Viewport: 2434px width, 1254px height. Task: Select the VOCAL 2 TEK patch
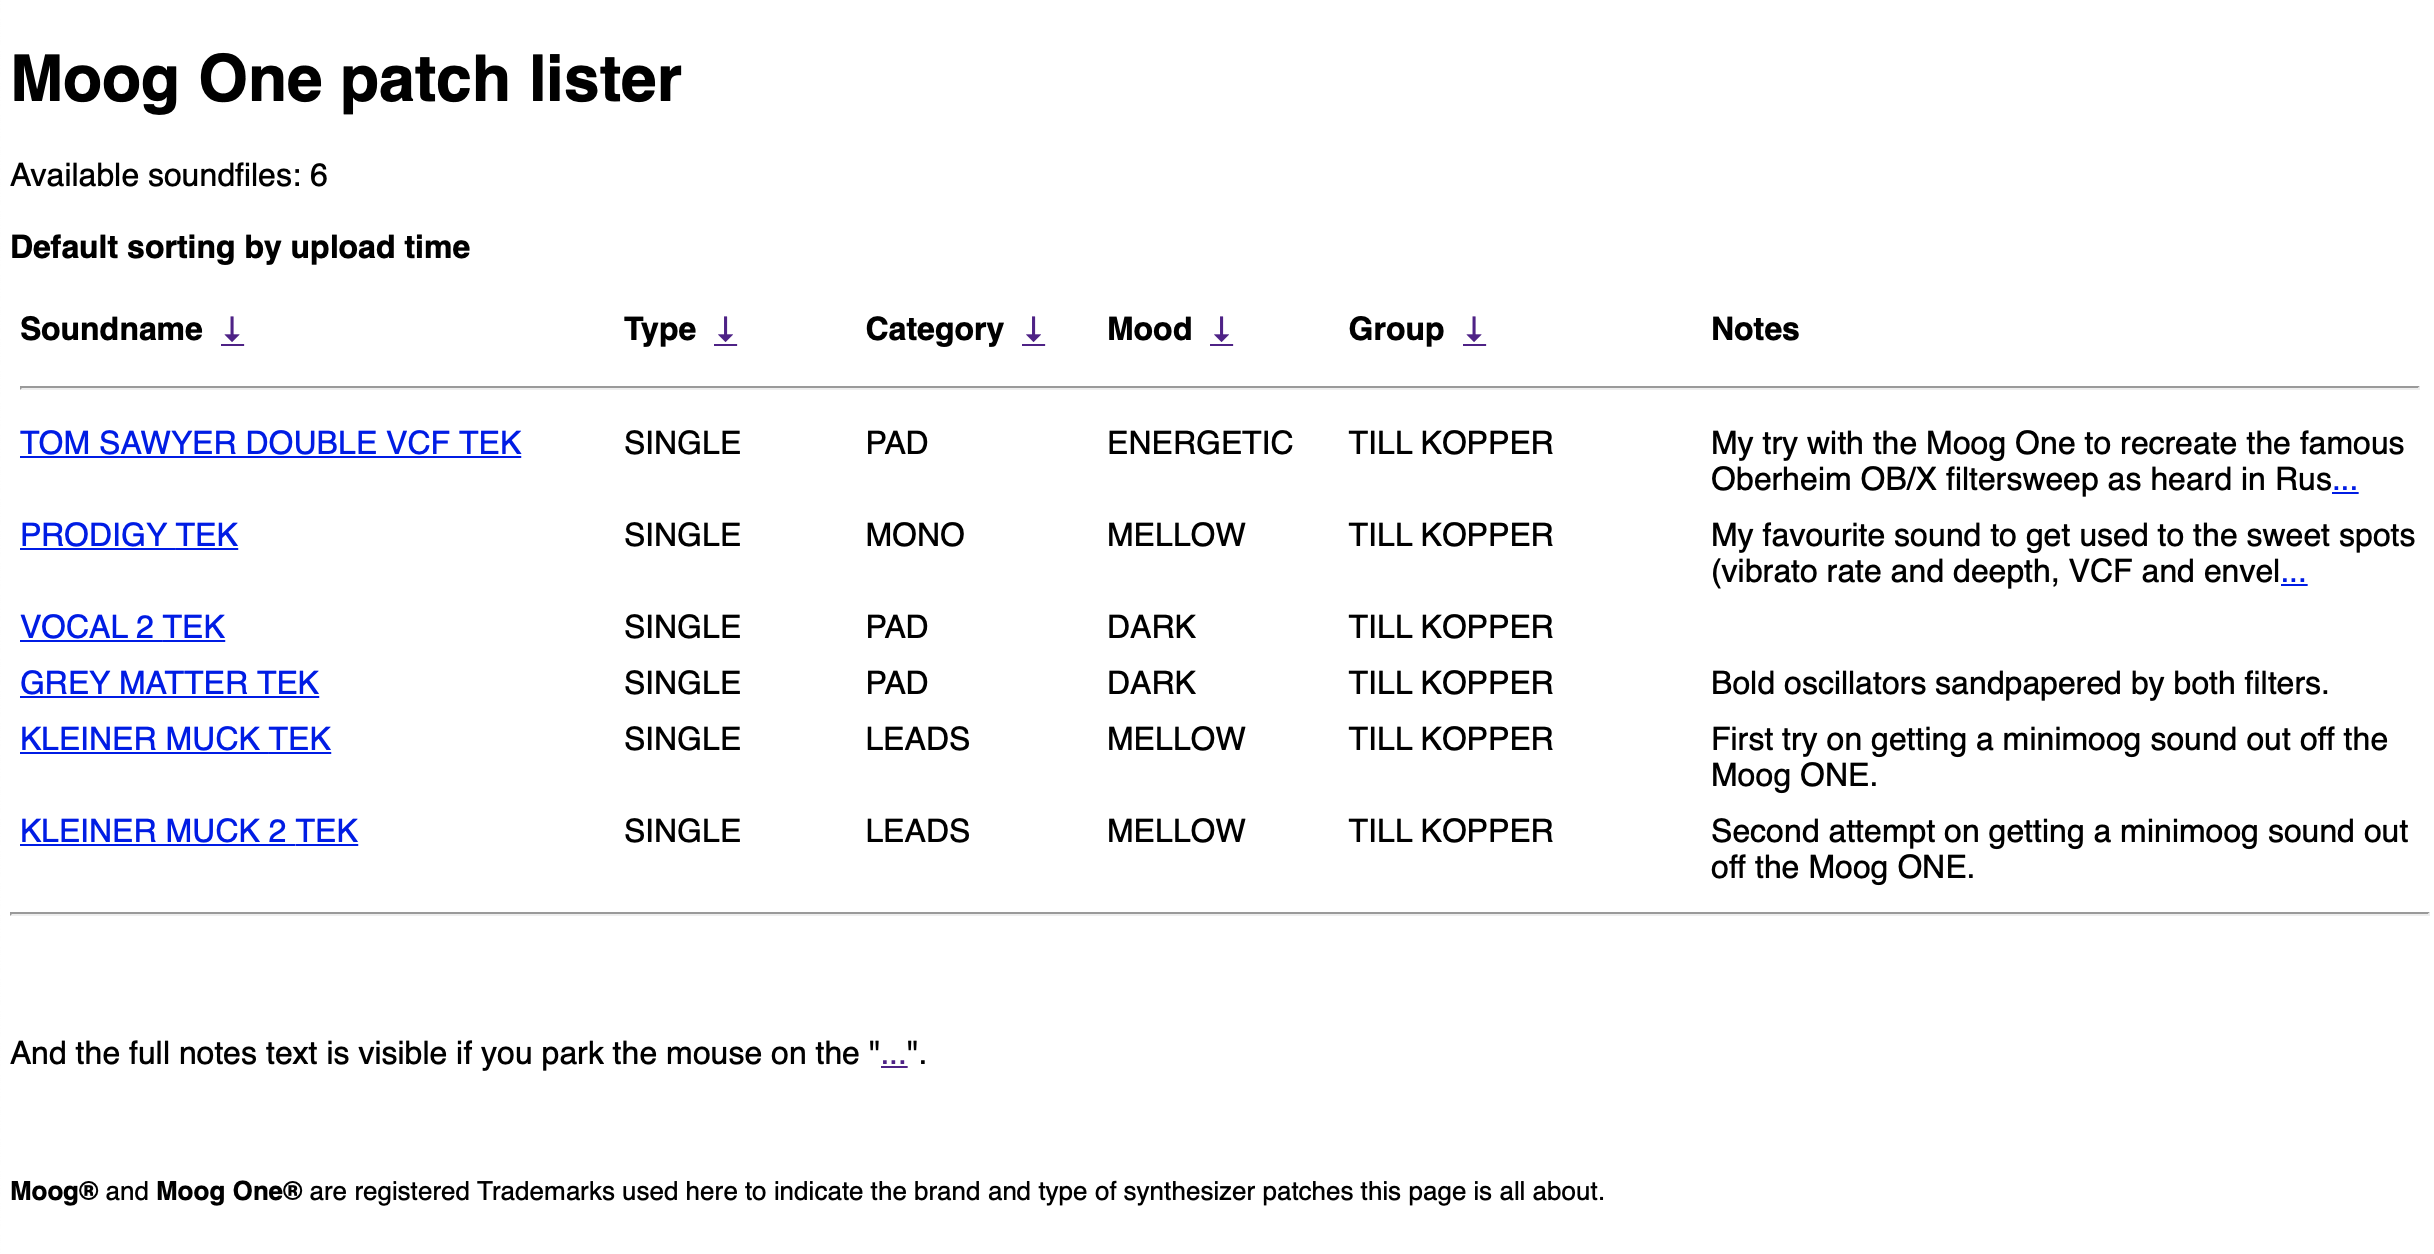pos(122,627)
